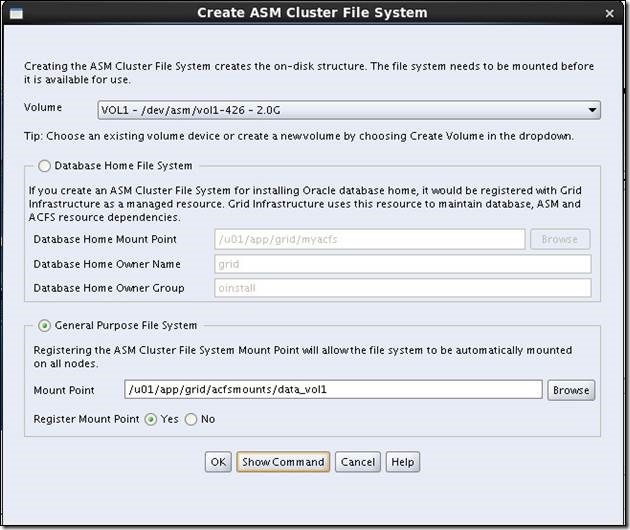Choose Yes for Register Mount Point
The height and width of the screenshot is (530, 630).
click(151, 419)
